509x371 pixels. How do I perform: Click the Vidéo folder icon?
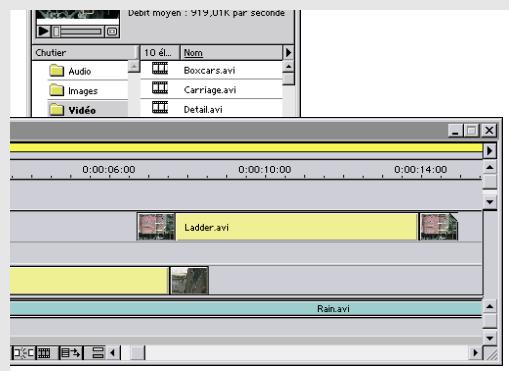coord(56,109)
